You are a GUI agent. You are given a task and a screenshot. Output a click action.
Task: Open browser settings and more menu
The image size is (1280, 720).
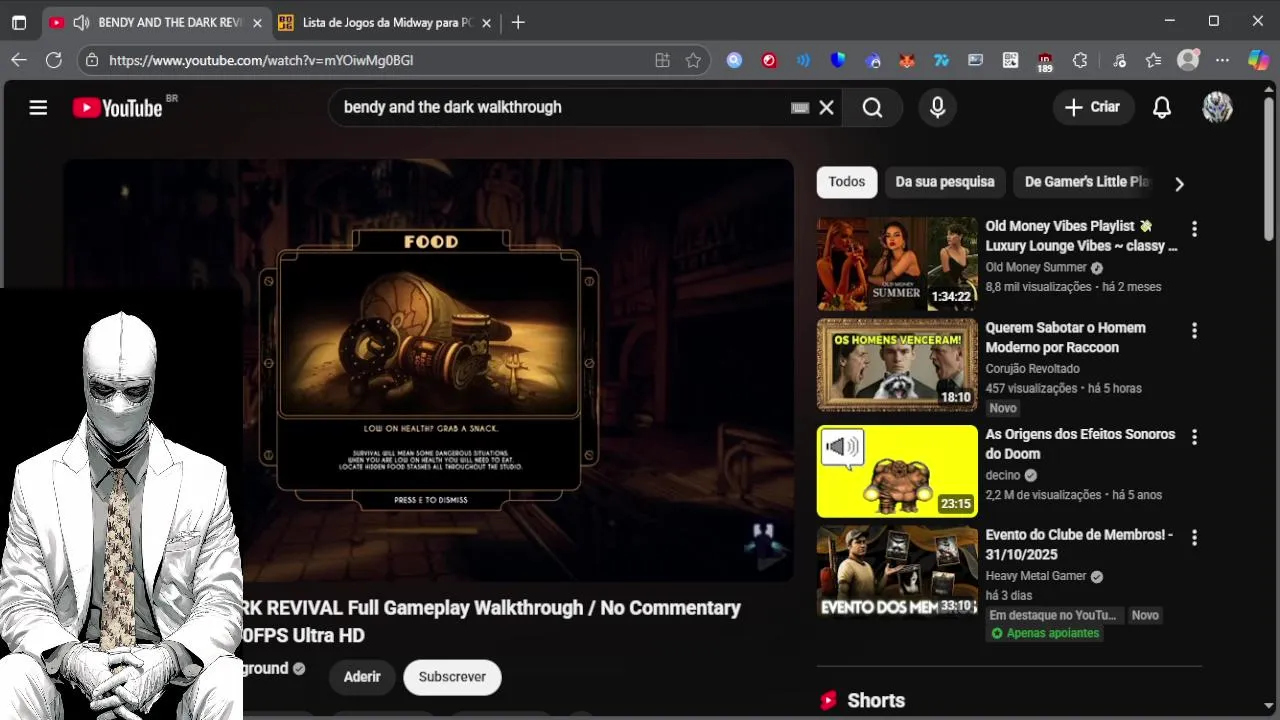[x=1222, y=60]
